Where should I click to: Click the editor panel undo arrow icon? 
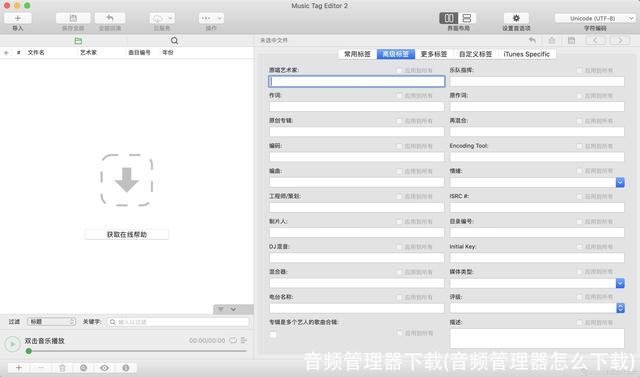[x=533, y=40]
